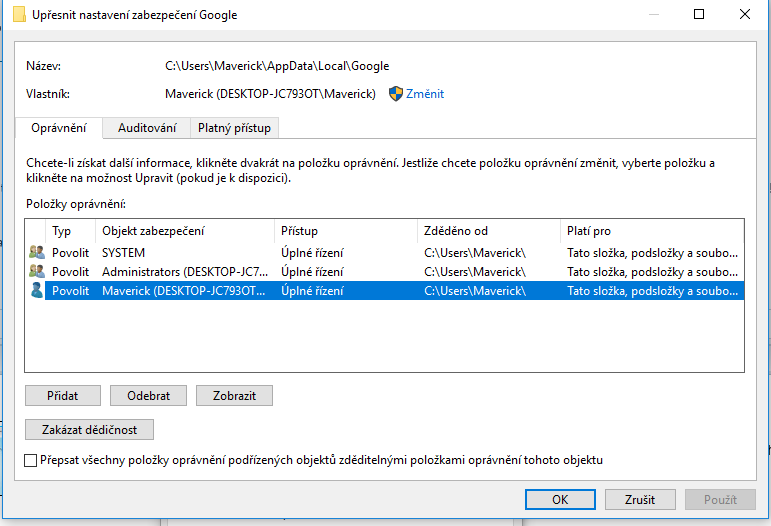Click the Maverick row user icon
Screen dimensions: 771x526
point(37,291)
